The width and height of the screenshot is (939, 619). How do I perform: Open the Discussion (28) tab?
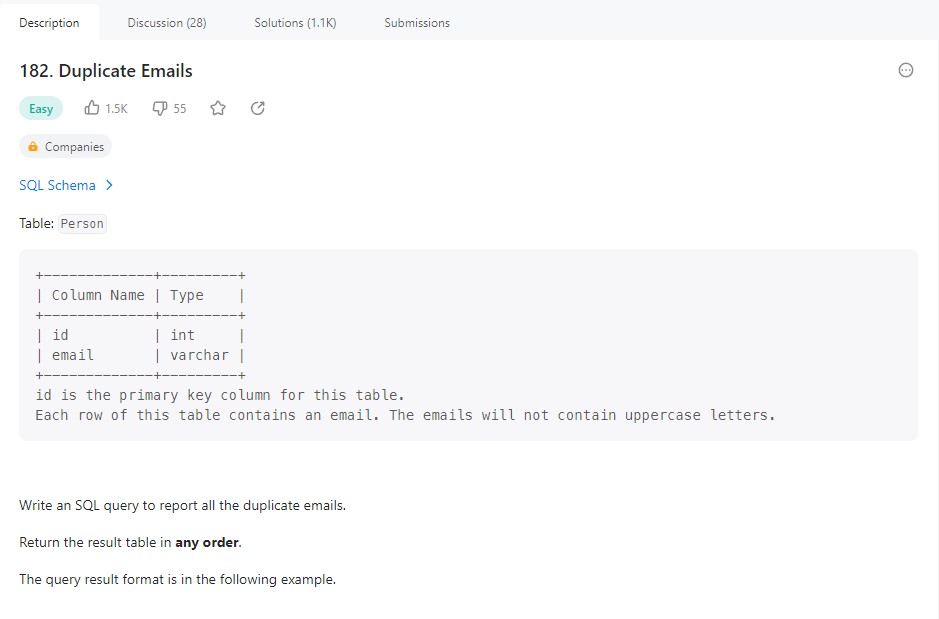(x=167, y=22)
